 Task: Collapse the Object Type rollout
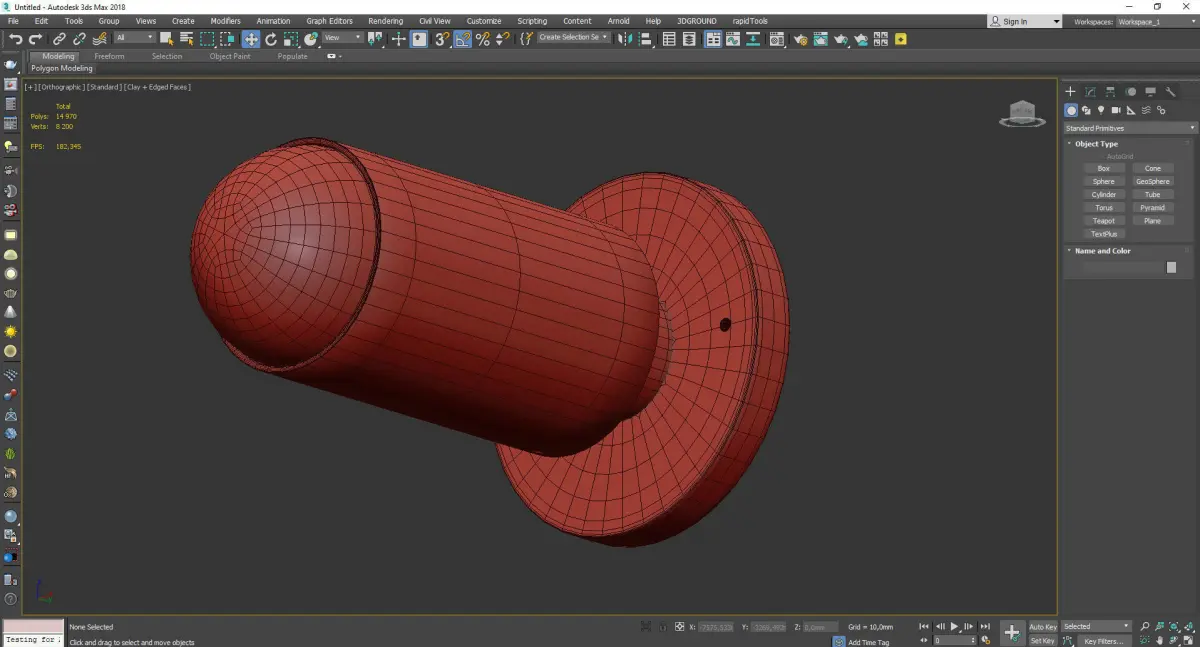click(1096, 144)
